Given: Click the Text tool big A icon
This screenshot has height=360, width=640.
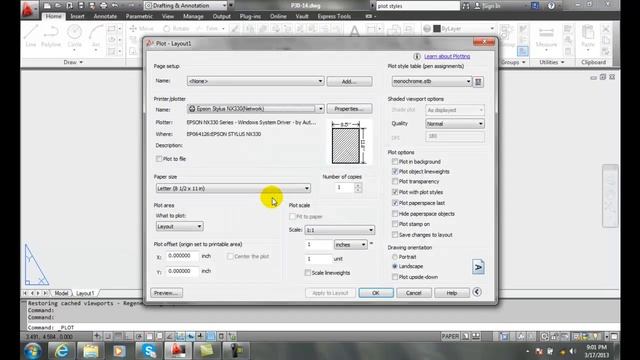Looking at the screenshot, I should (354, 31).
